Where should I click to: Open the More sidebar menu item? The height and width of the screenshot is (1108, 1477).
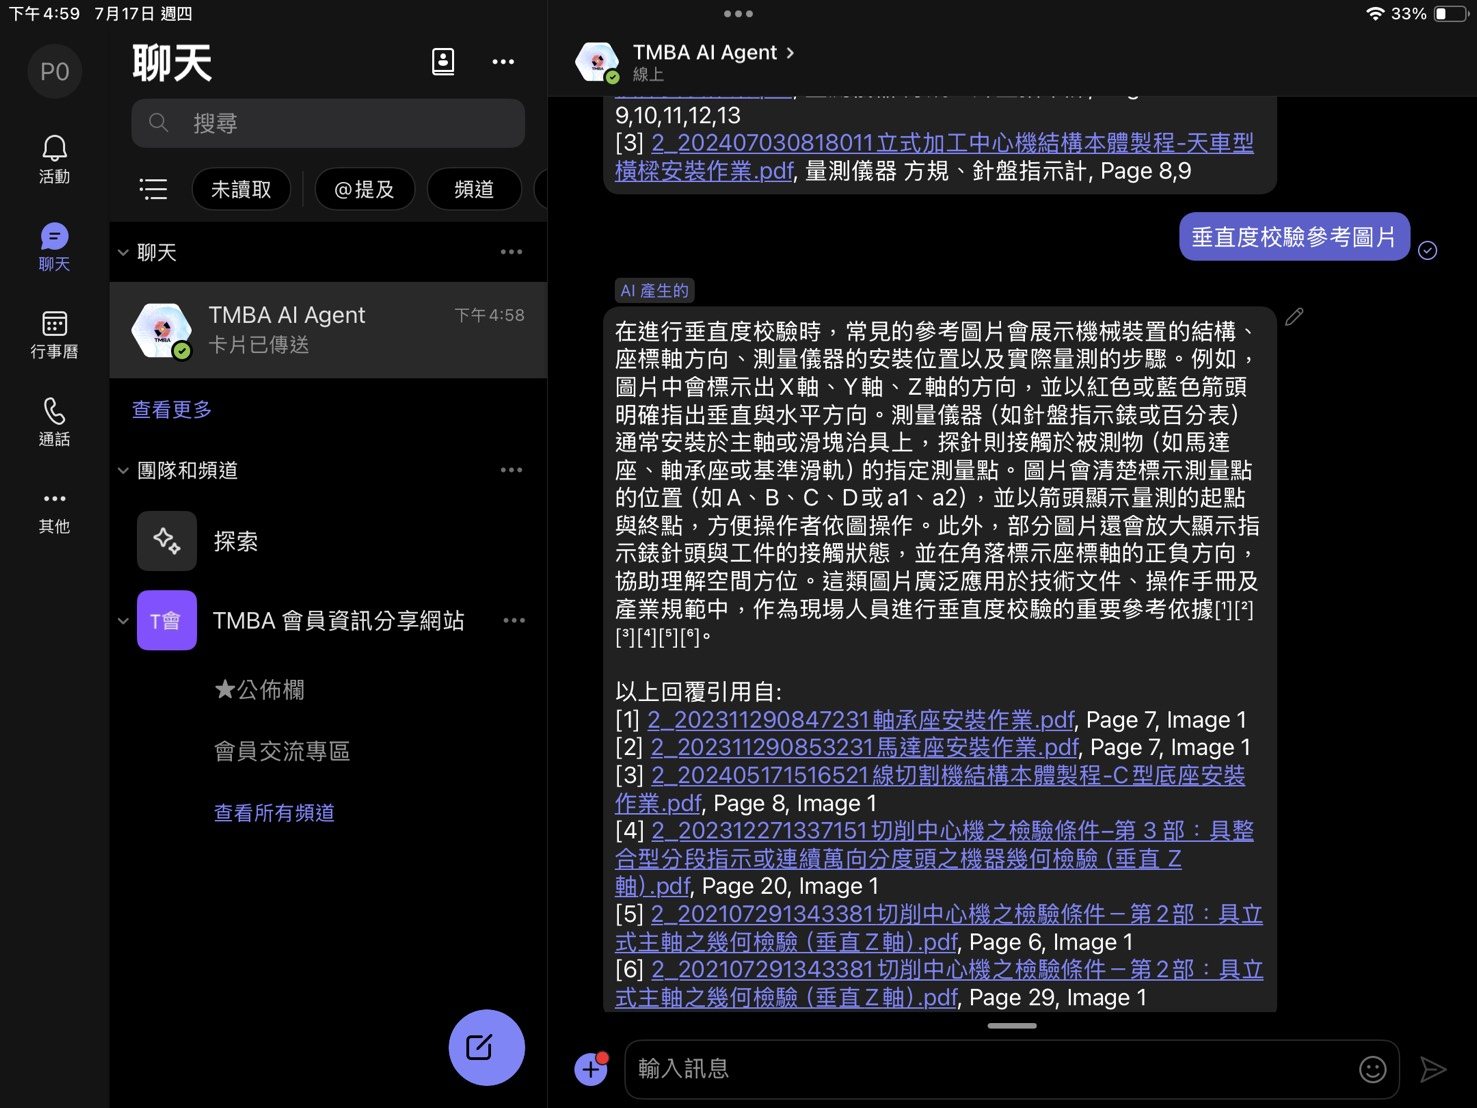[x=54, y=509]
